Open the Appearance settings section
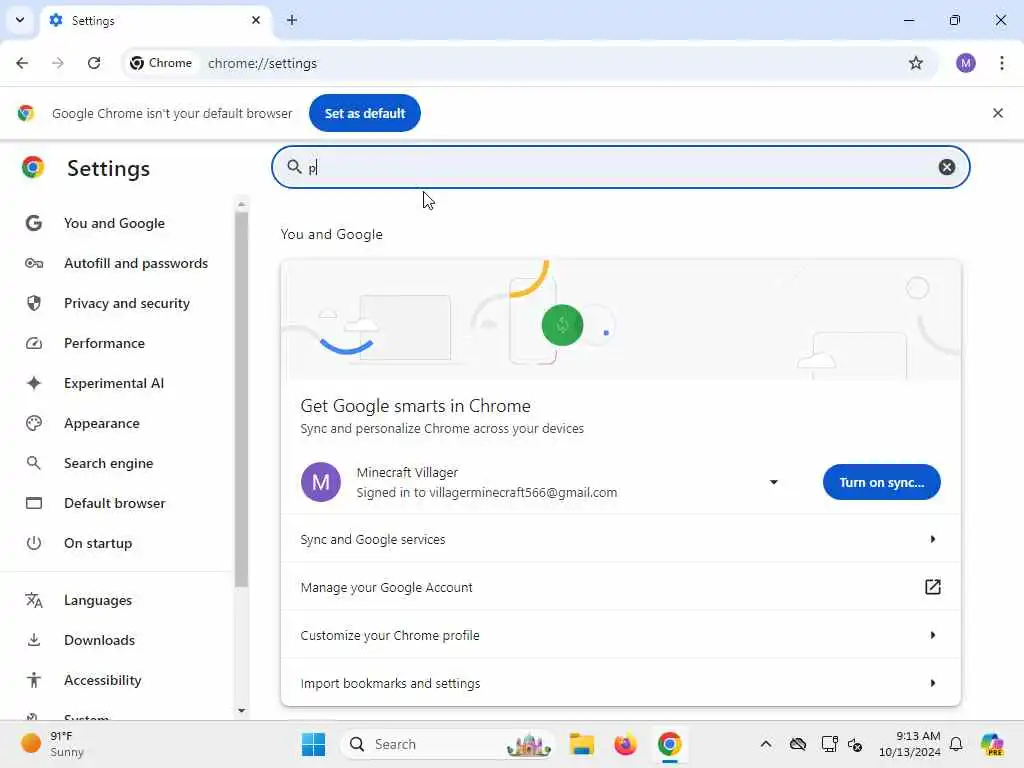Image resolution: width=1024 pixels, height=768 pixels. coord(102,423)
